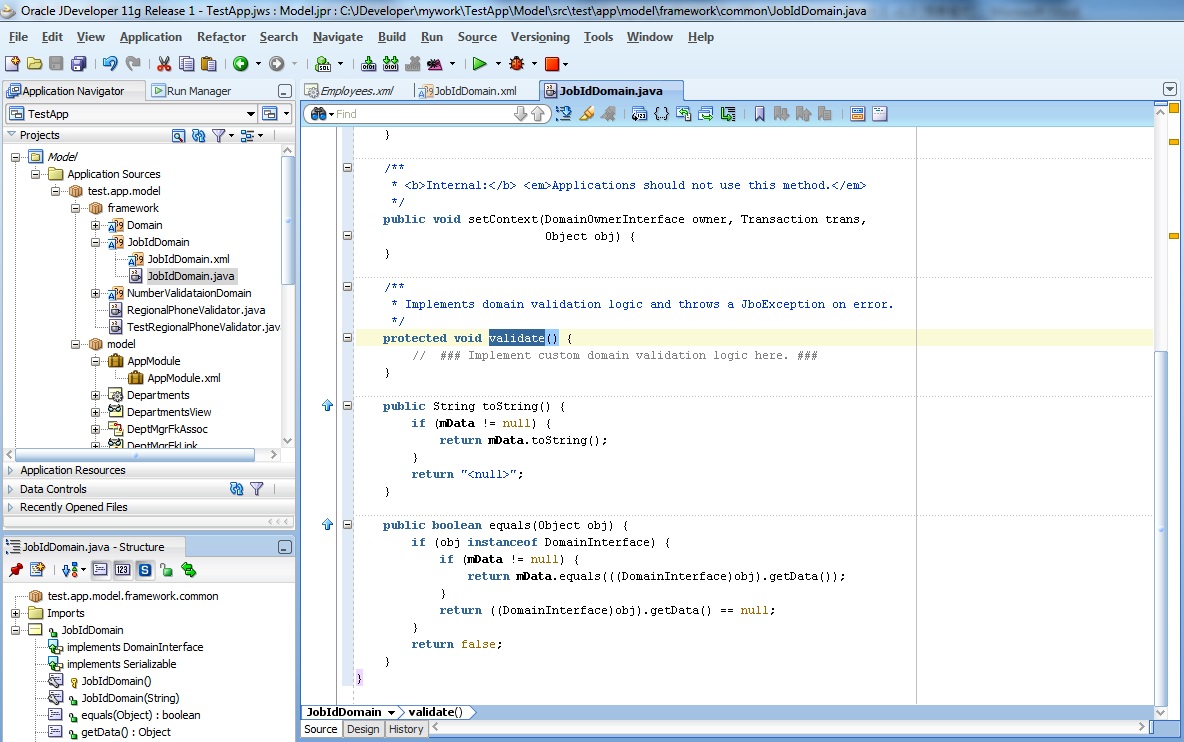The height and width of the screenshot is (742, 1184).
Task: Click the Cut scissors icon
Action: coord(164,64)
